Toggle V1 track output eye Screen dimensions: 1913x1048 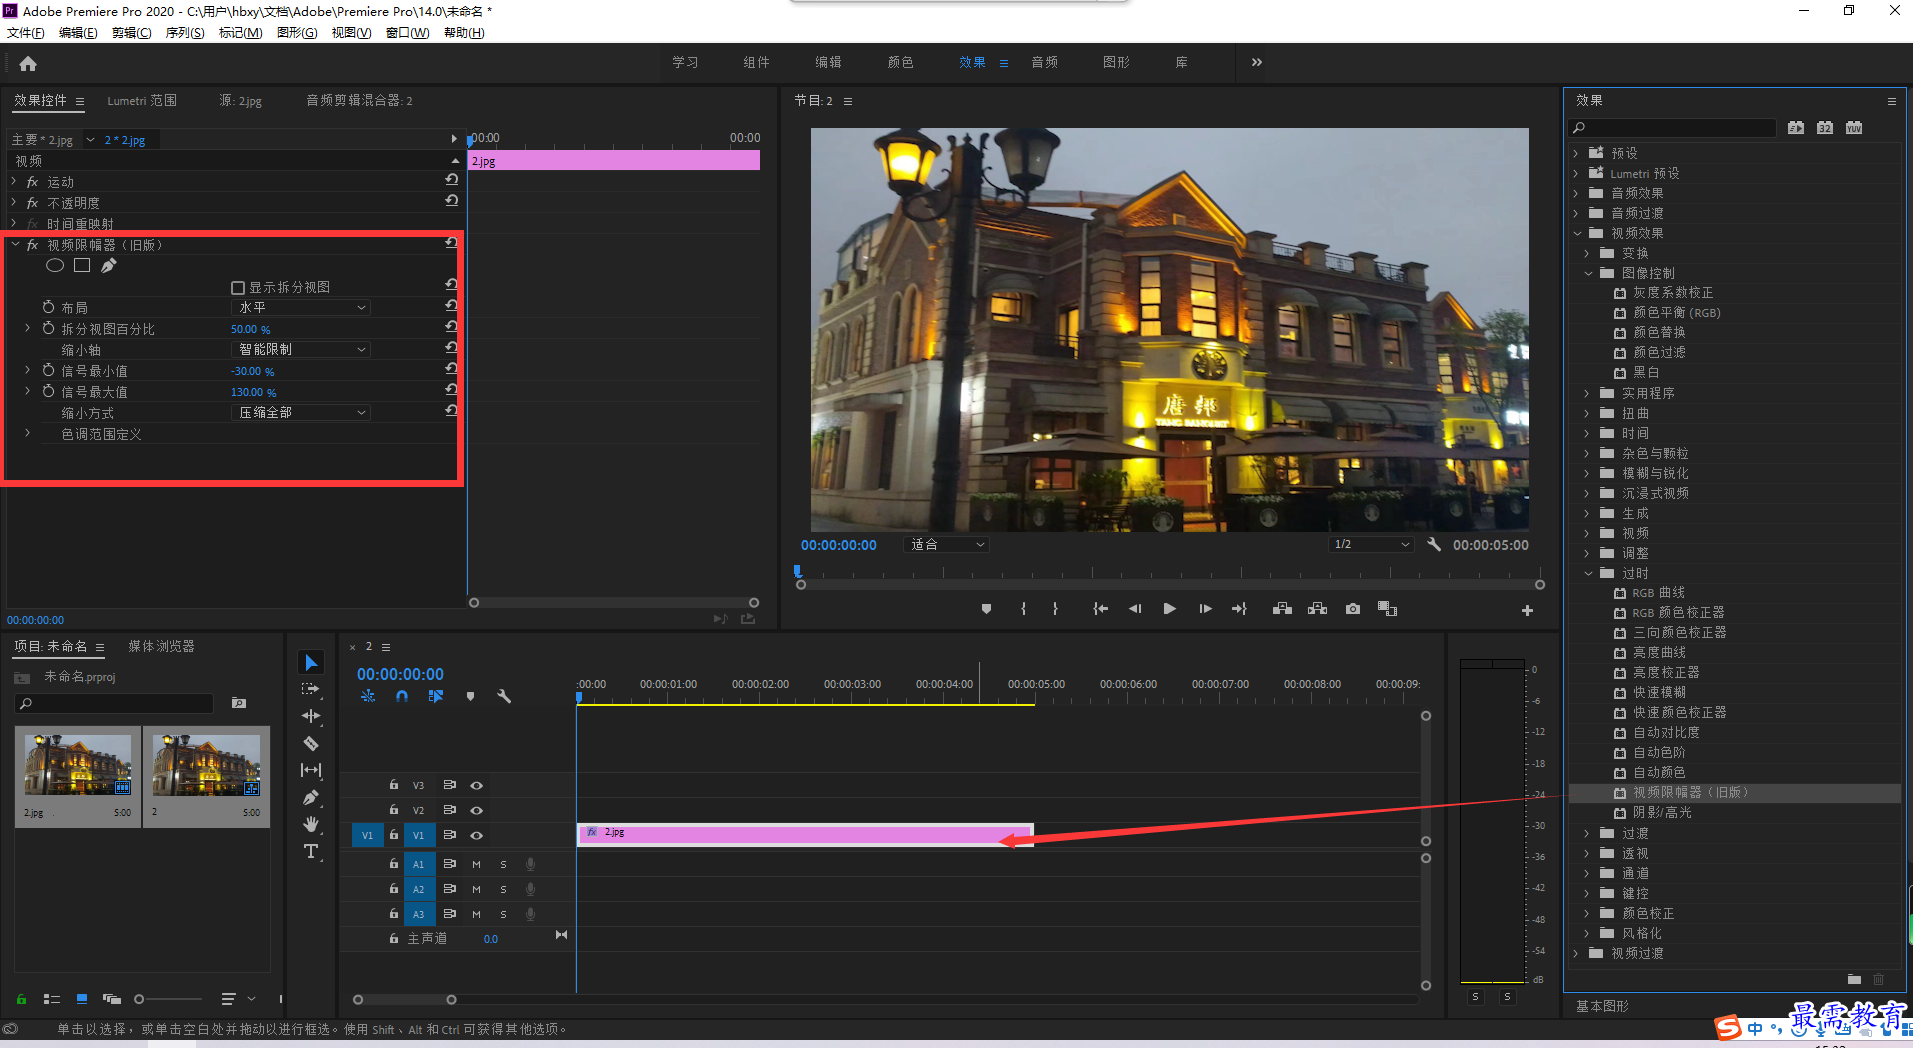pos(477,836)
